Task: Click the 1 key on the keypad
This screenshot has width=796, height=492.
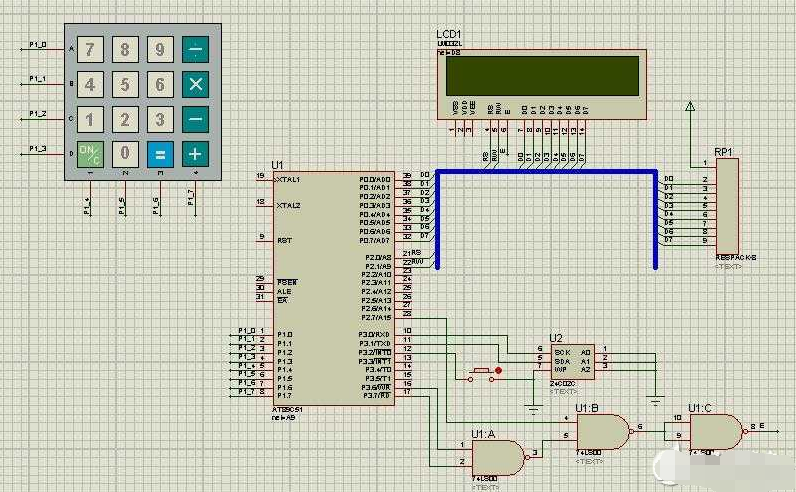Action: coord(90,119)
